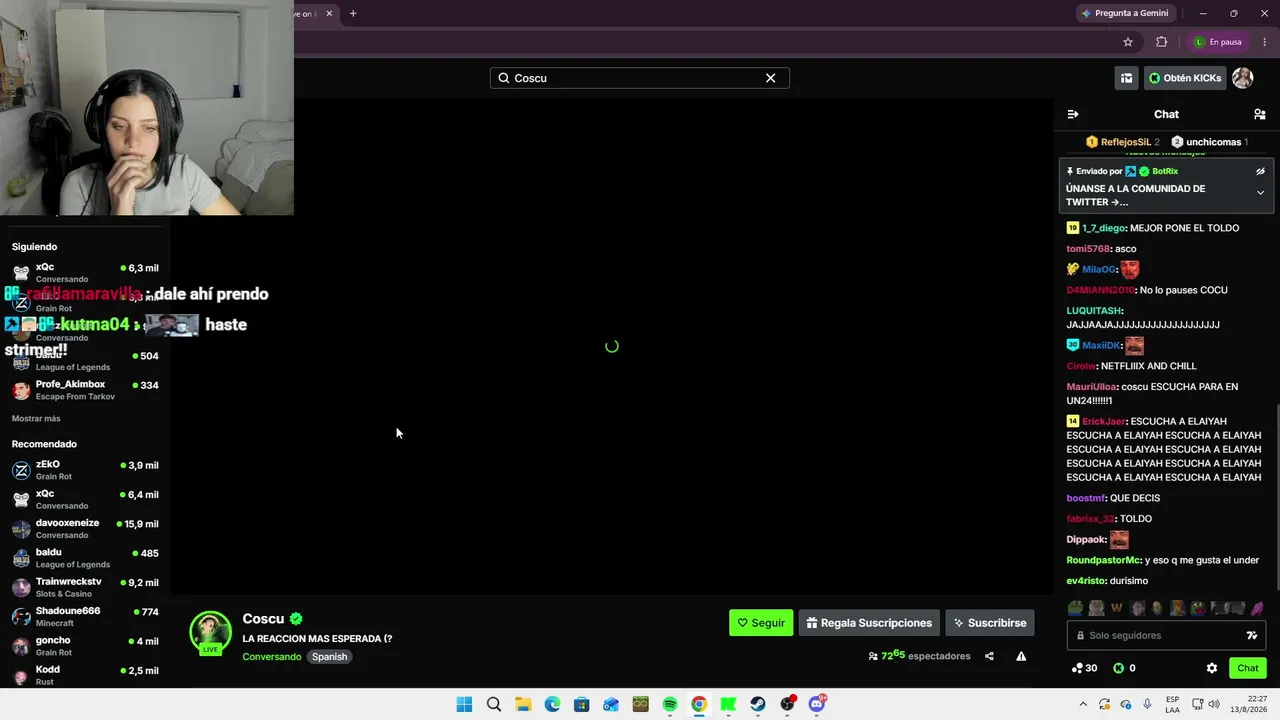The image size is (1280, 720).
Task: Open Shadoune666 channel in sidebar
Action: pyautogui.click(x=85, y=616)
